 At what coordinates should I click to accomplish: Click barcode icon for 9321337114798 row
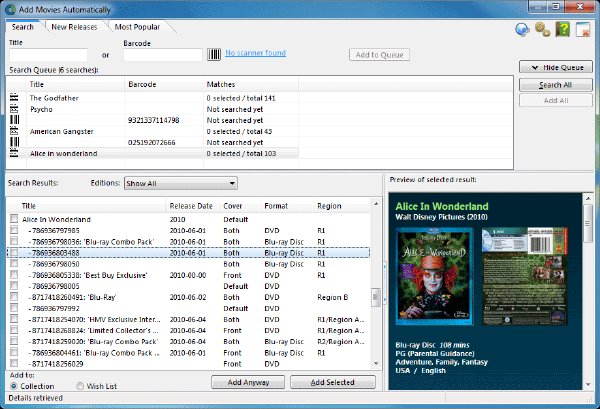point(15,120)
